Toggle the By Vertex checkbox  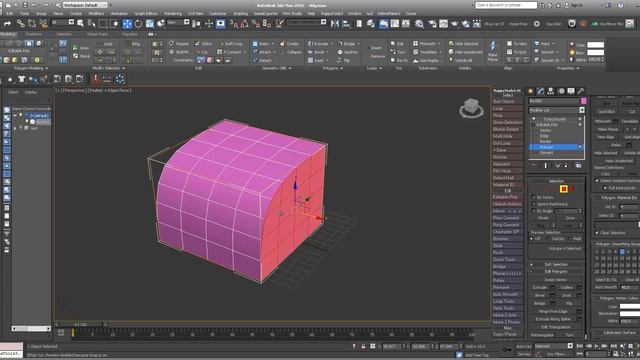coord(533,197)
